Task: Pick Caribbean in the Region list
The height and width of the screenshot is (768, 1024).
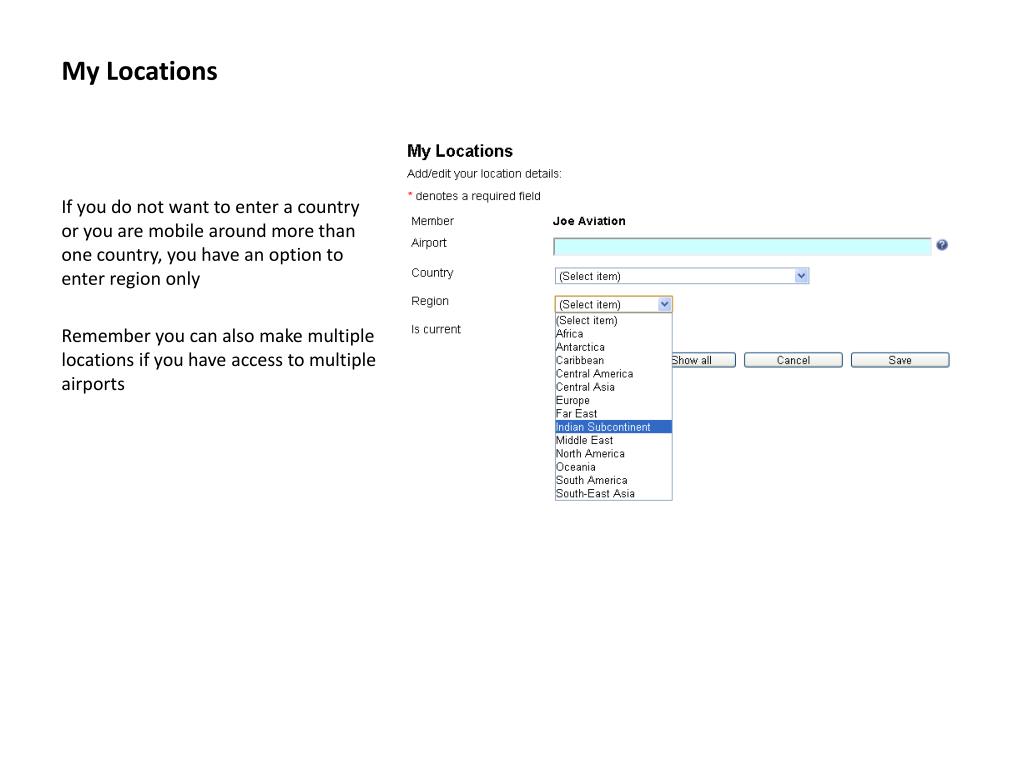Action: click(x=613, y=360)
